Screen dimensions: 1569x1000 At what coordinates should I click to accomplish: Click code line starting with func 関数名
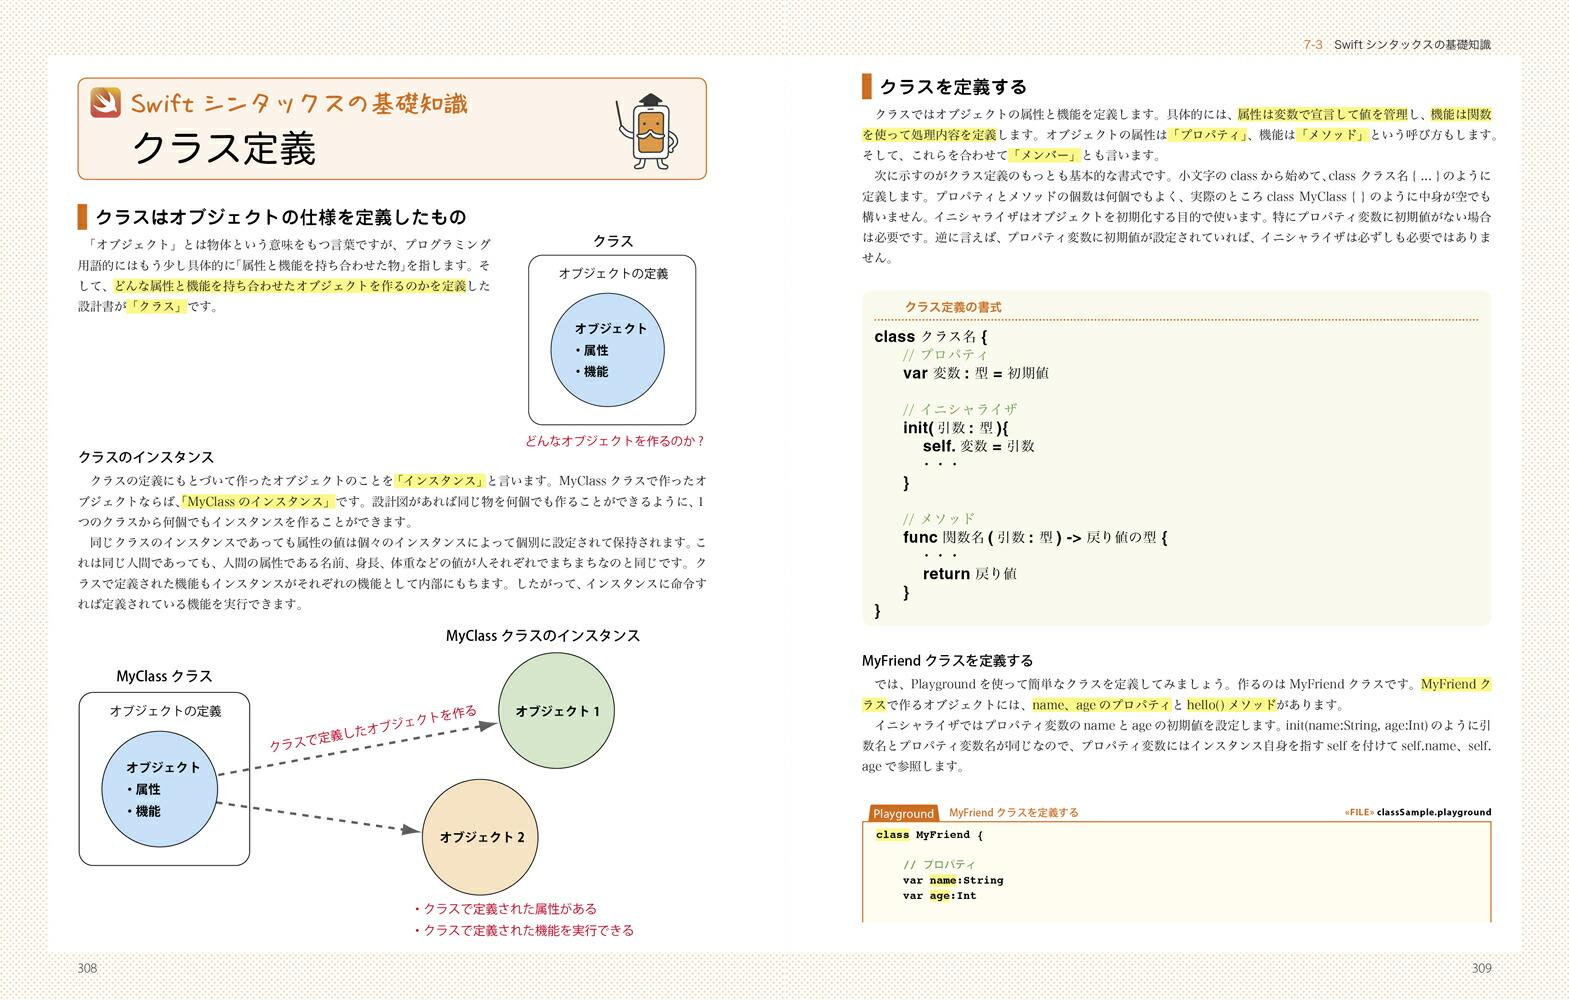point(1035,537)
